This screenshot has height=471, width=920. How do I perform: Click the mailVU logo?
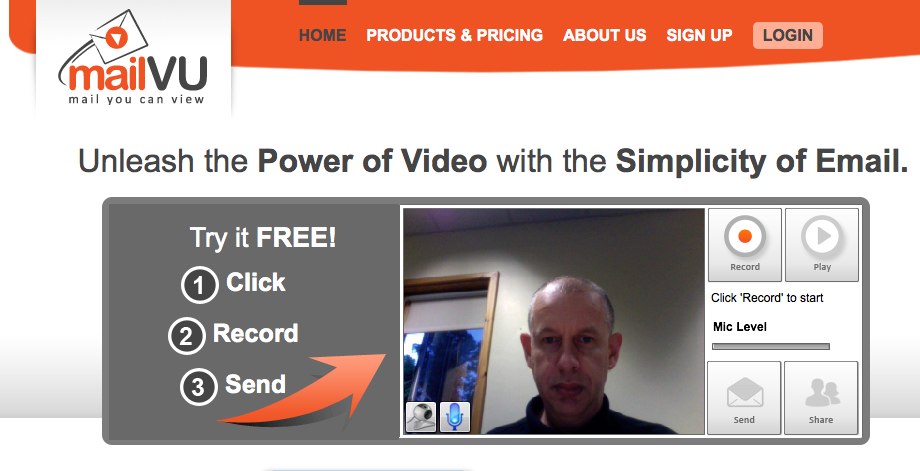pyautogui.click(x=133, y=57)
